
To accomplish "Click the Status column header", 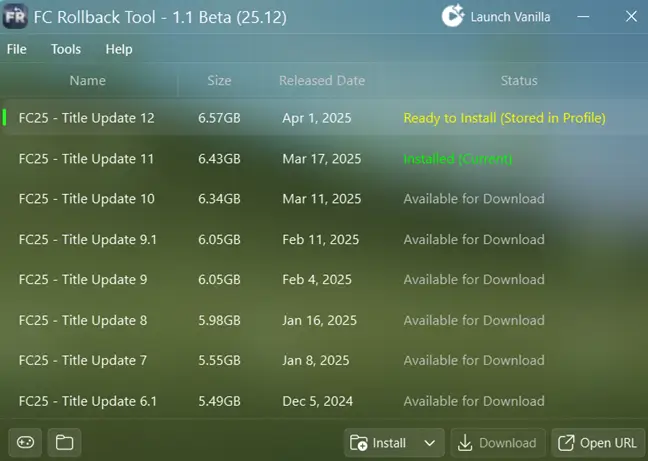I will click(519, 80).
